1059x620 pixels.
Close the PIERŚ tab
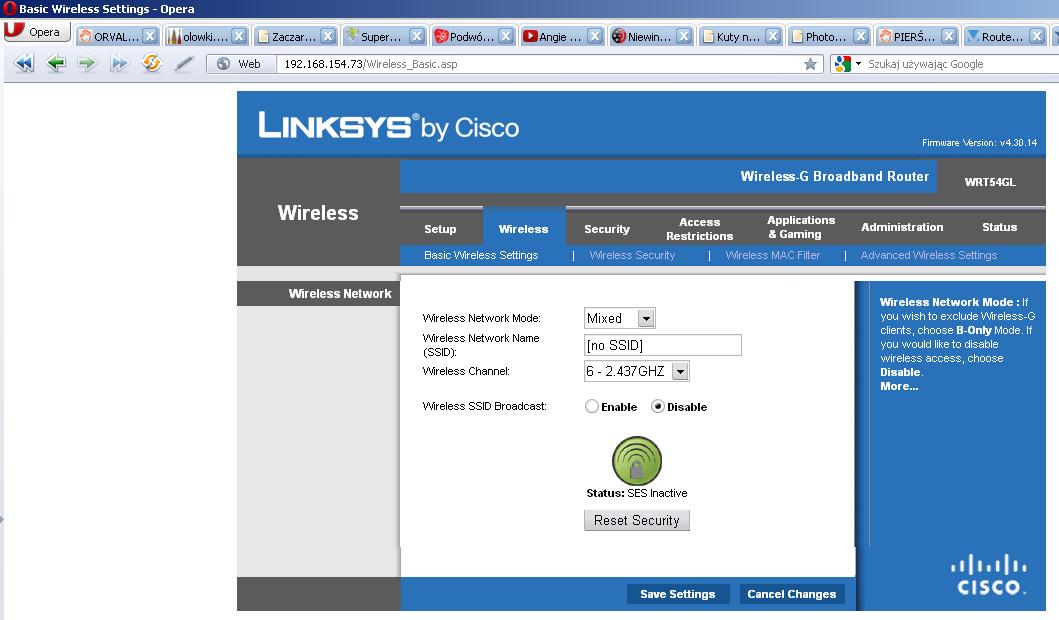(949, 36)
